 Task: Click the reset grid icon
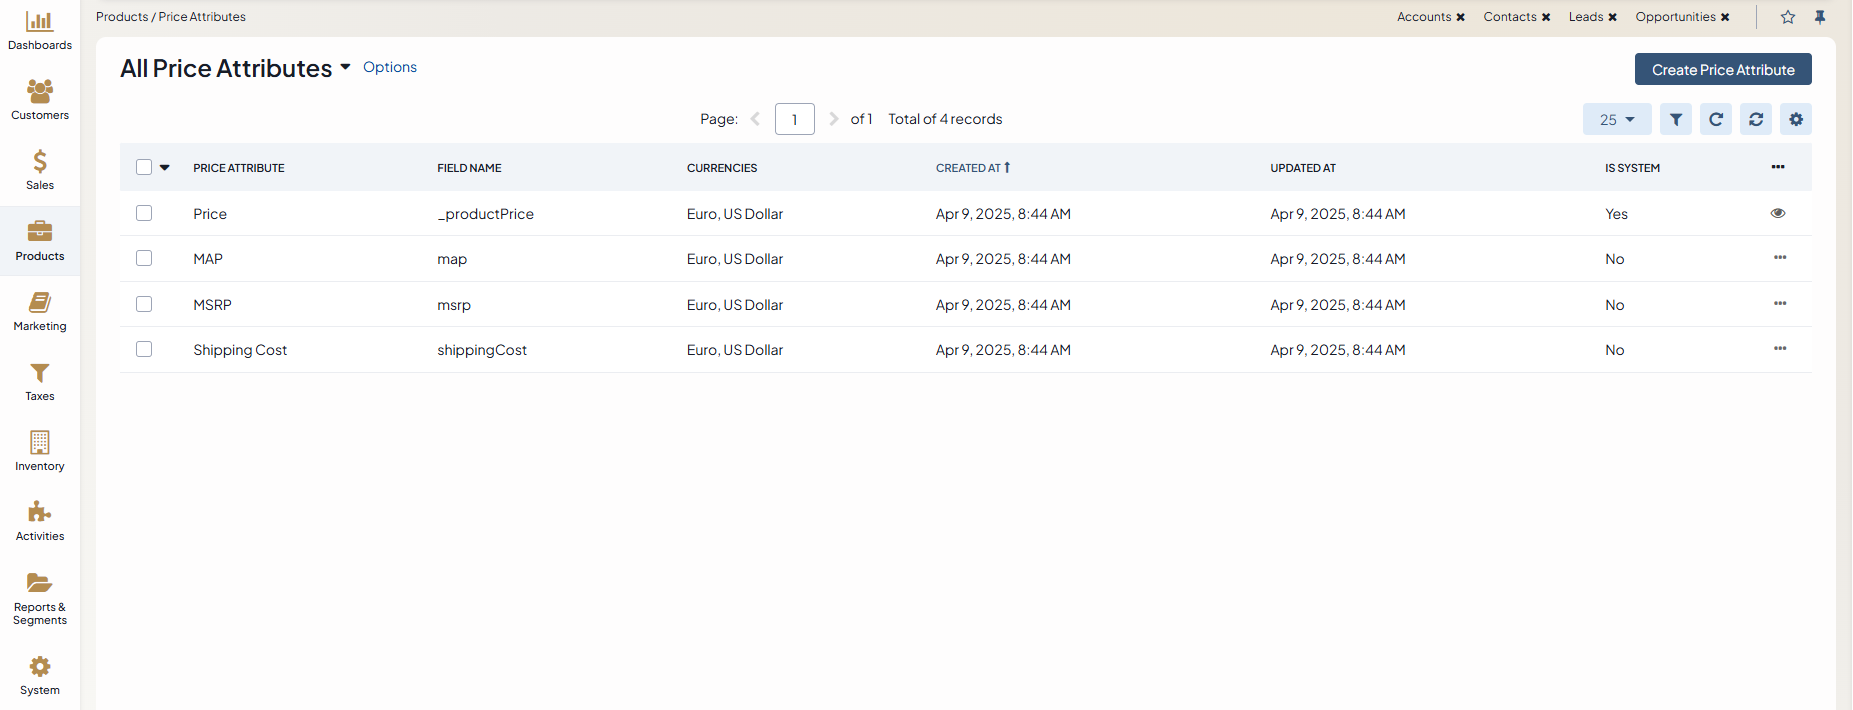tap(1755, 119)
